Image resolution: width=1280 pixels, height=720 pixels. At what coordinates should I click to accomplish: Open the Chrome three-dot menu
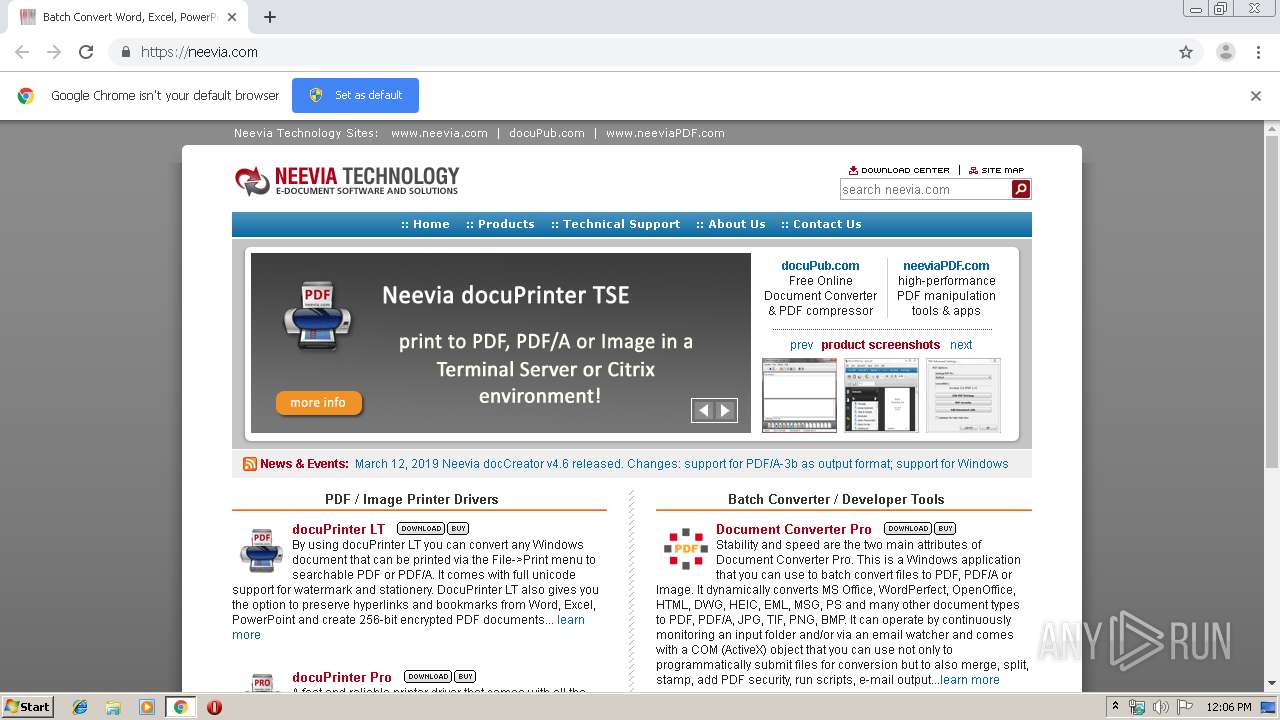pyautogui.click(x=1258, y=52)
